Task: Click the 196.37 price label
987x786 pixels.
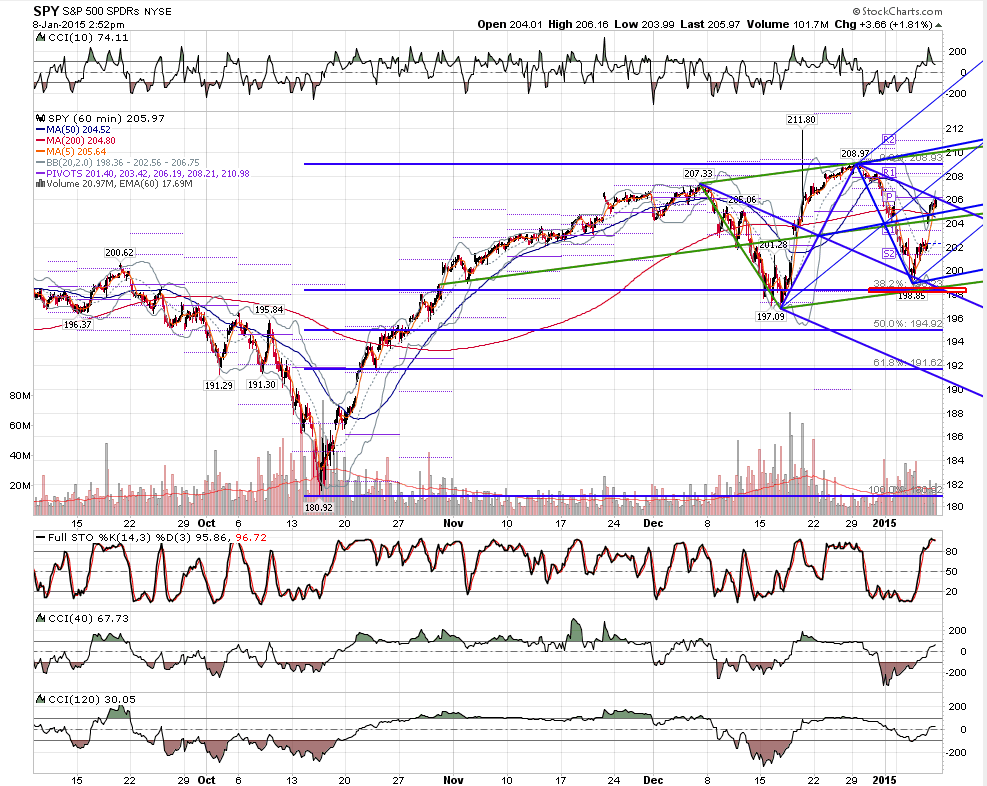Action: (x=77, y=325)
